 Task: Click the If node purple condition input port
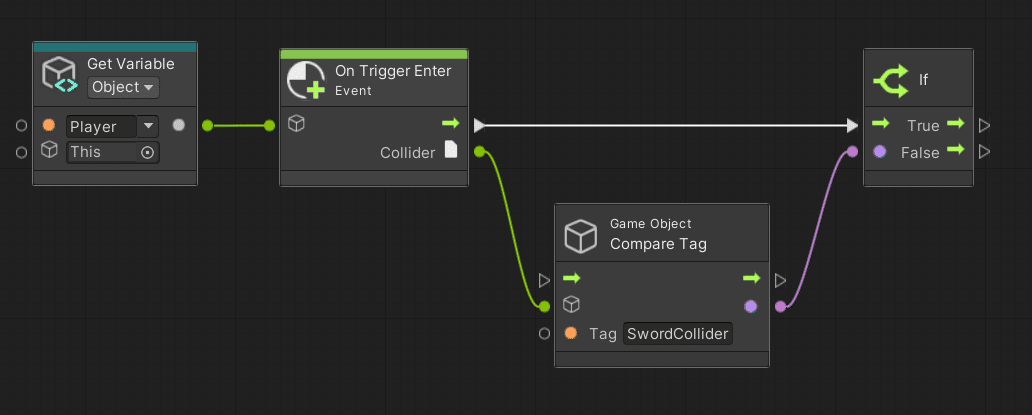point(879,152)
